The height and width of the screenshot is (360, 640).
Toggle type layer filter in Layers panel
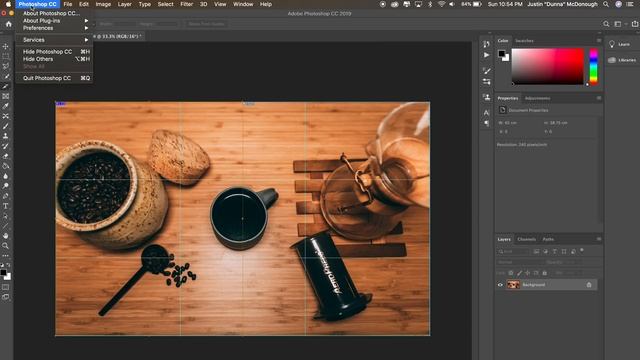coord(555,251)
